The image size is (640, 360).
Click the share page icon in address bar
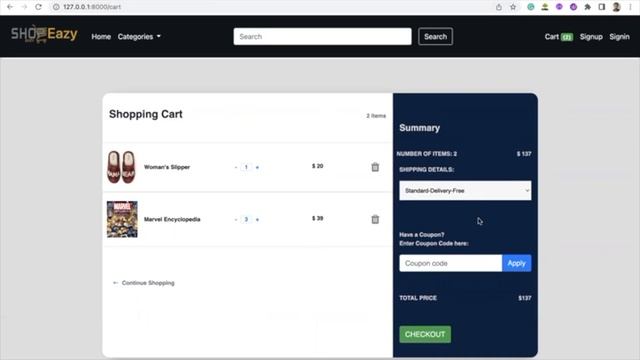[x=499, y=7]
